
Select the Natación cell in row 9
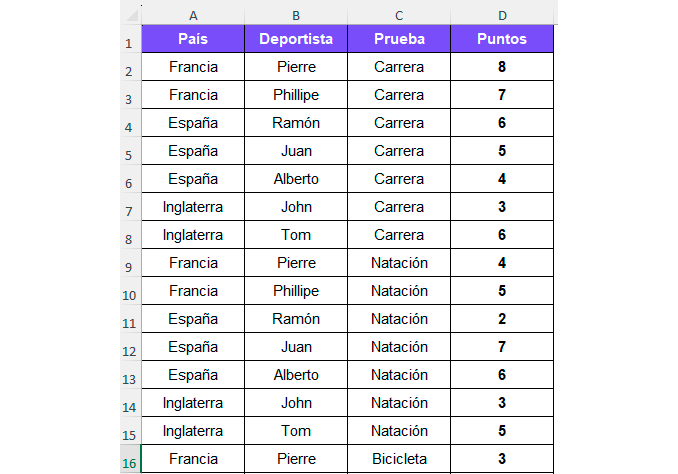(399, 263)
